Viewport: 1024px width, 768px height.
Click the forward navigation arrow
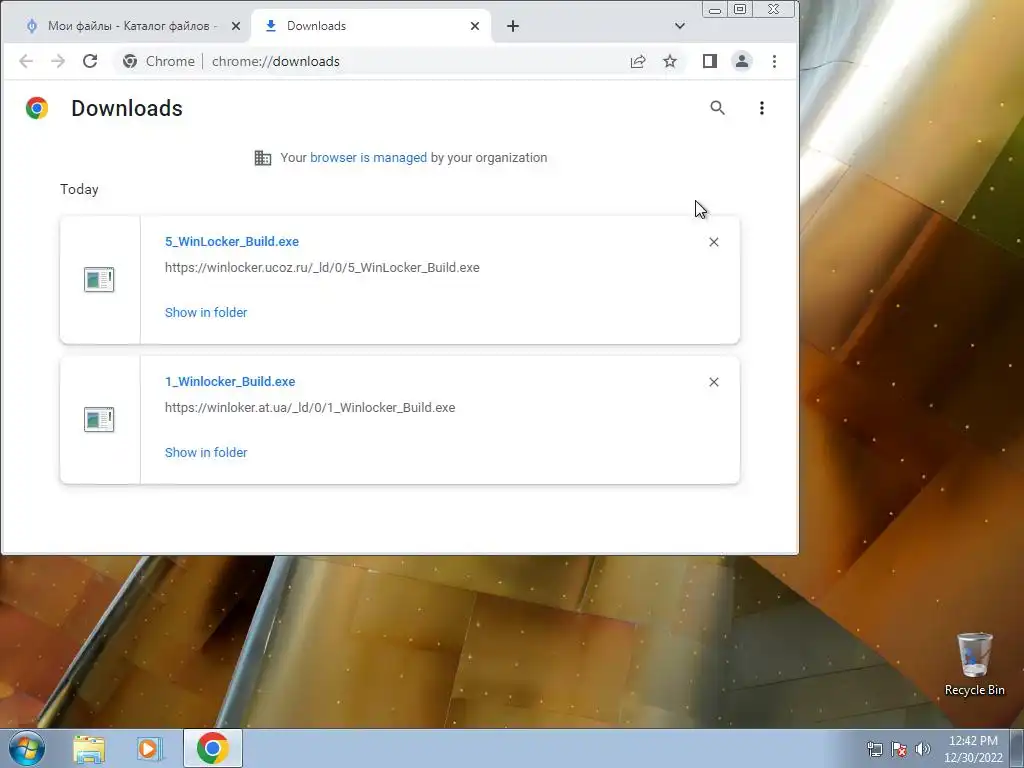point(58,61)
